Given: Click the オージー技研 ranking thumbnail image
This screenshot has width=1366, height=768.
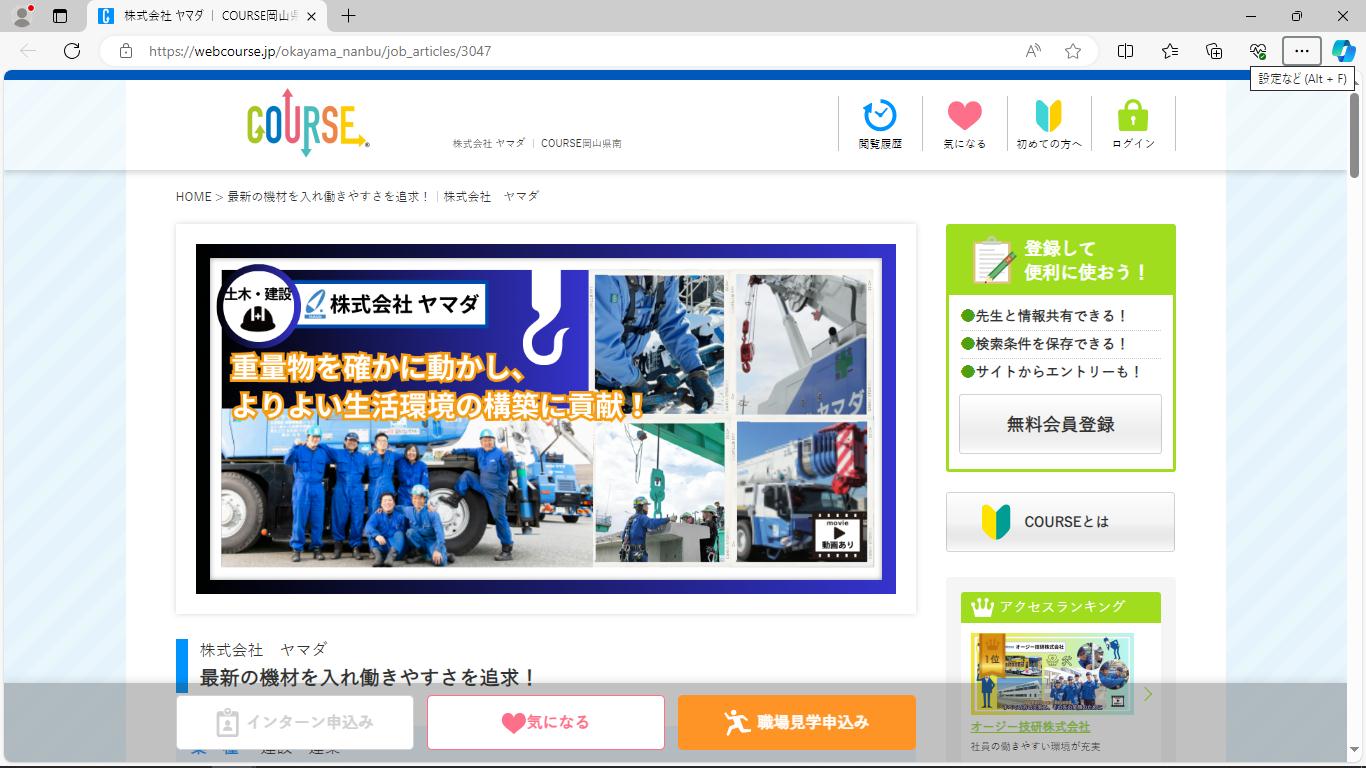Looking at the screenshot, I should 1052,673.
